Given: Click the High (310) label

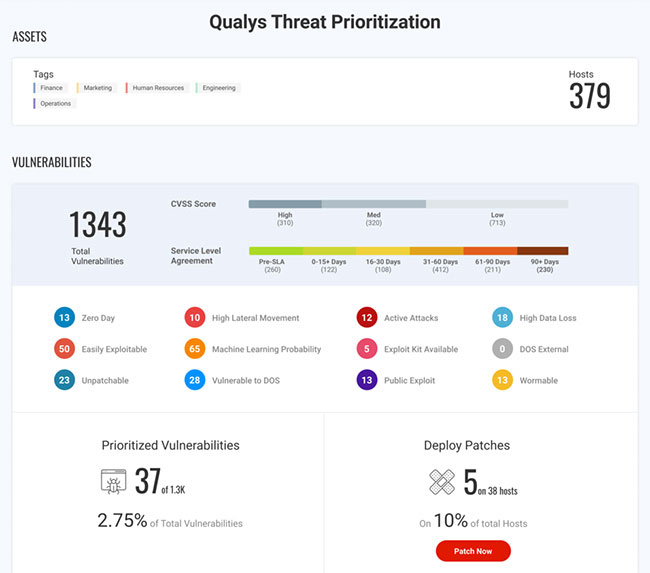Looking at the screenshot, I should pyautogui.click(x=285, y=219).
